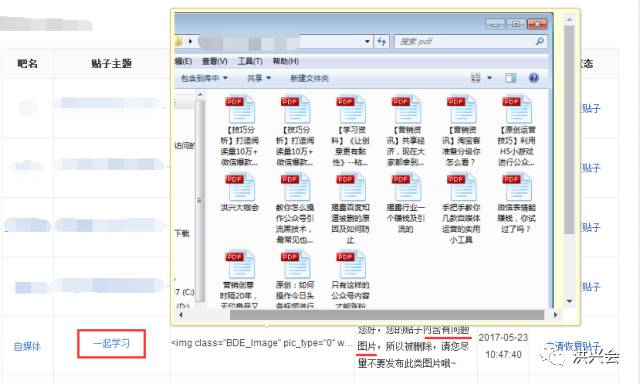Open the 洪兴大咖会 PDF file
Image resolution: width=640 pixels, height=384 pixels.
coord(240,193)
